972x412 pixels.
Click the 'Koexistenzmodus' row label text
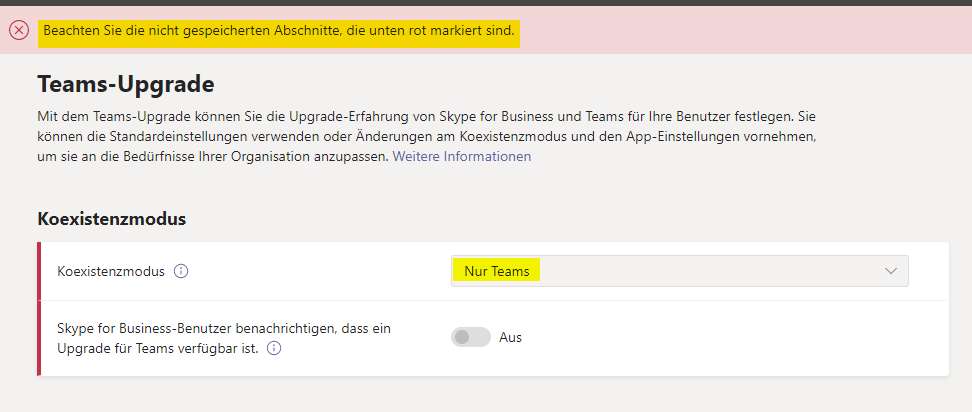click(x=111, y=271)
